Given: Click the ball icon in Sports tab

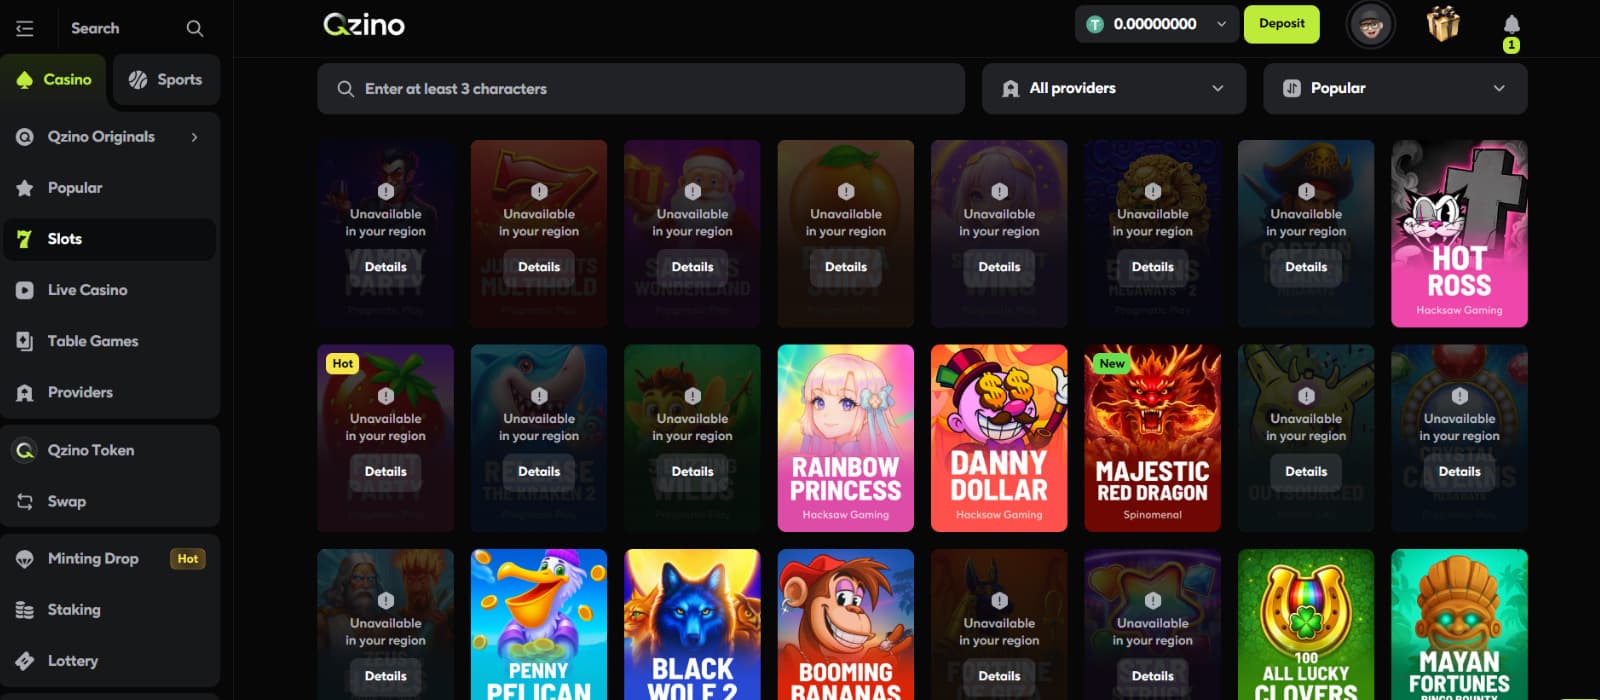Looking at the screenshot, I should [x=138, y=79].
